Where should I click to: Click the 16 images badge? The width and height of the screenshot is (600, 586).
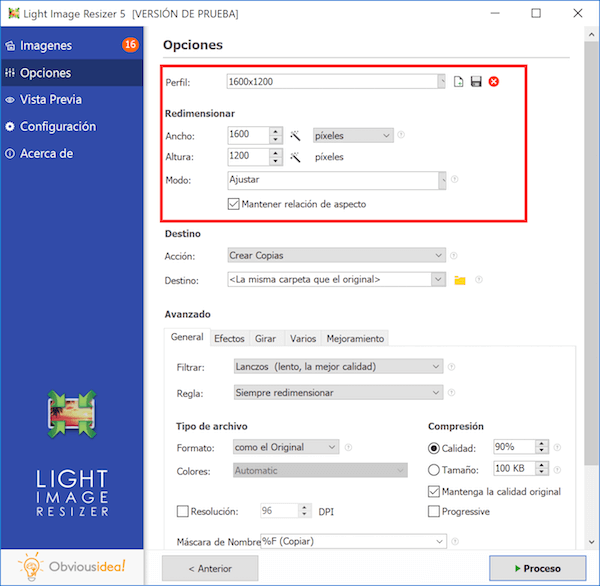coord(130,45)
